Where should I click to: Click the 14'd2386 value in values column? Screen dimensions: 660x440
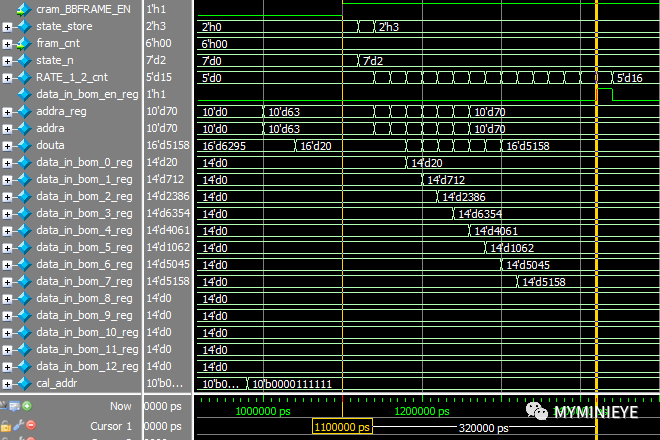click(168, 196)
